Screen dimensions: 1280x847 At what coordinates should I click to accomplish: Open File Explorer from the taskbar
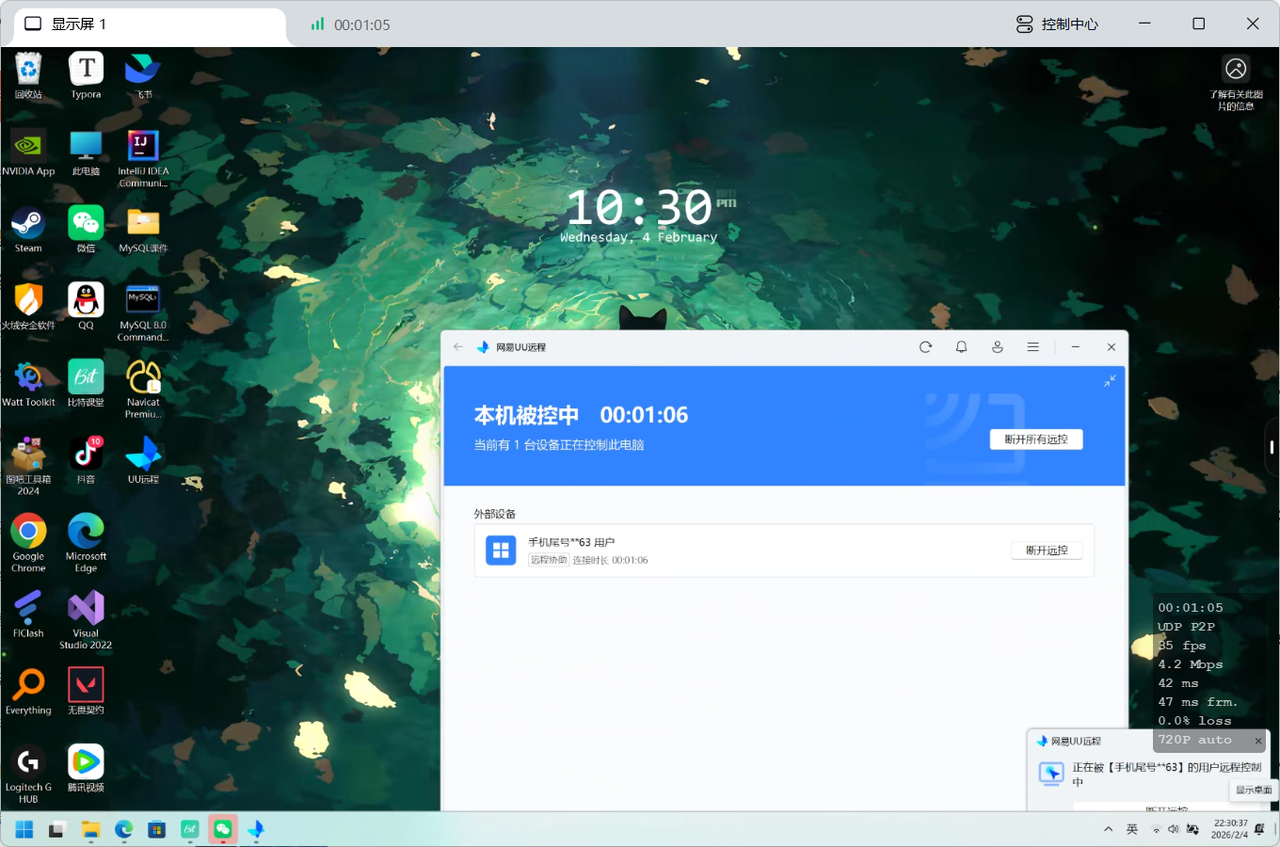pyautogui.click(x=91, y=829)
